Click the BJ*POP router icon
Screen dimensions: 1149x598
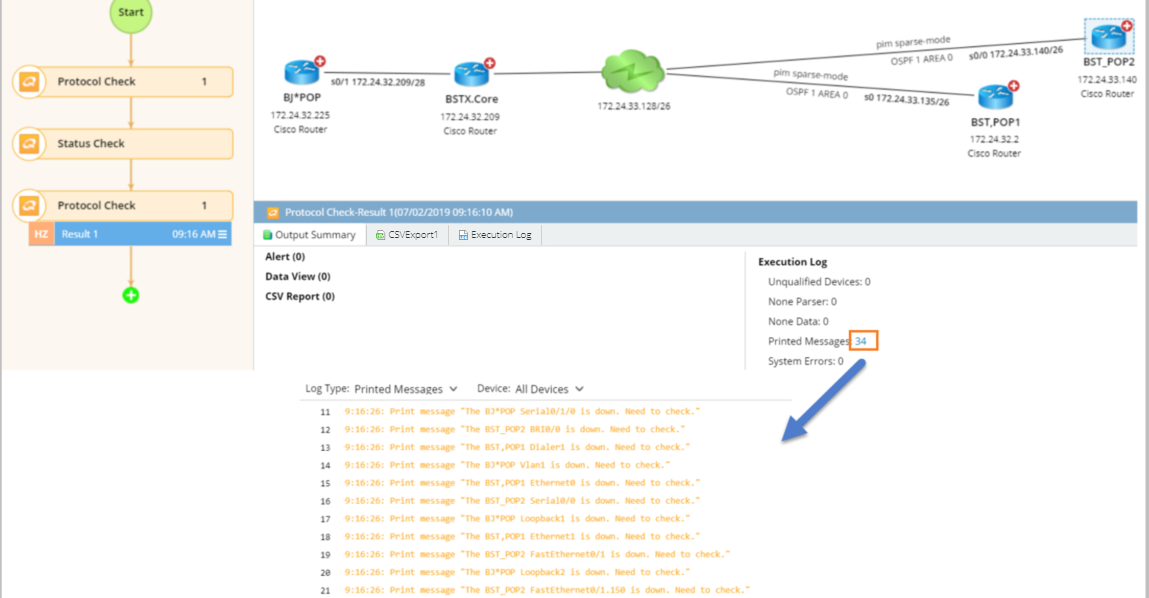tap(300, 72)
